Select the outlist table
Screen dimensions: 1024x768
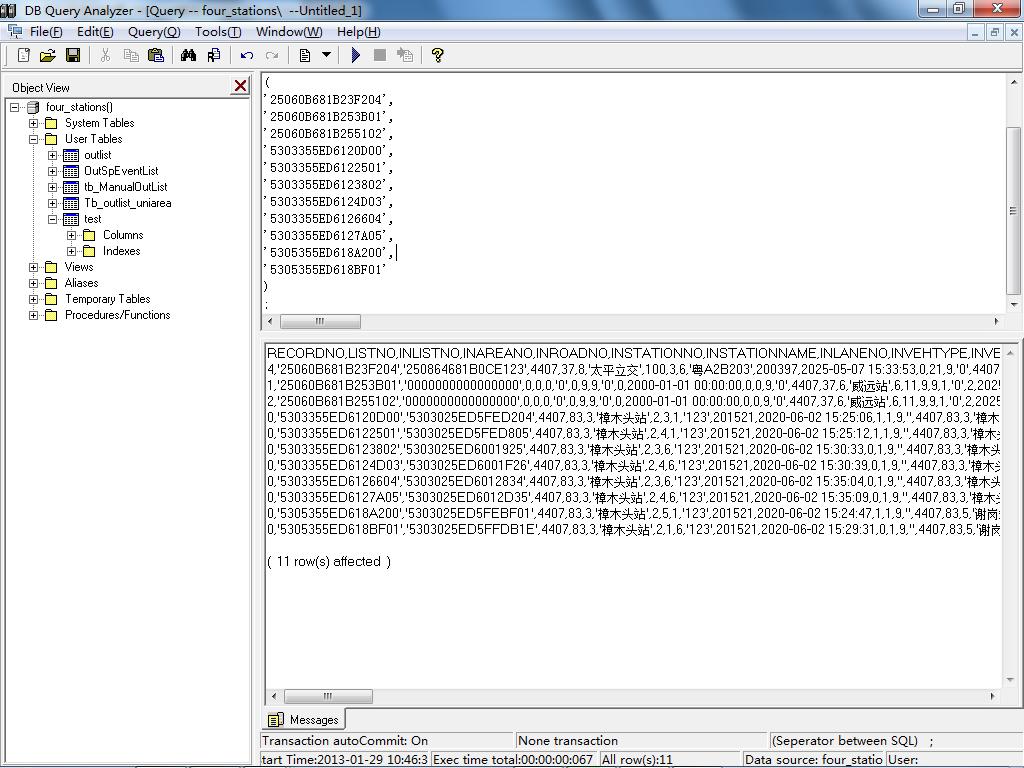click(x=97, y=155)
